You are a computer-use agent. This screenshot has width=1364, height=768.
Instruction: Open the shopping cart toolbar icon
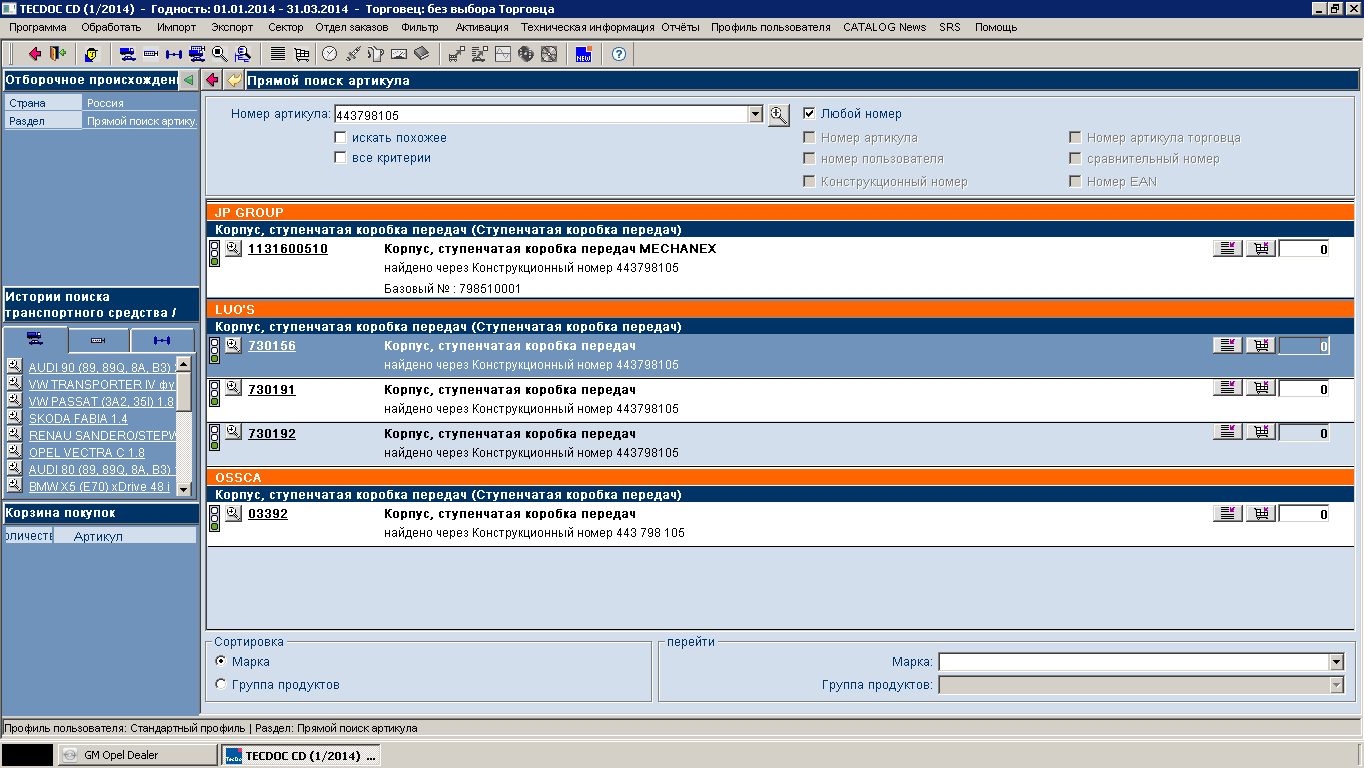[301, 54]
